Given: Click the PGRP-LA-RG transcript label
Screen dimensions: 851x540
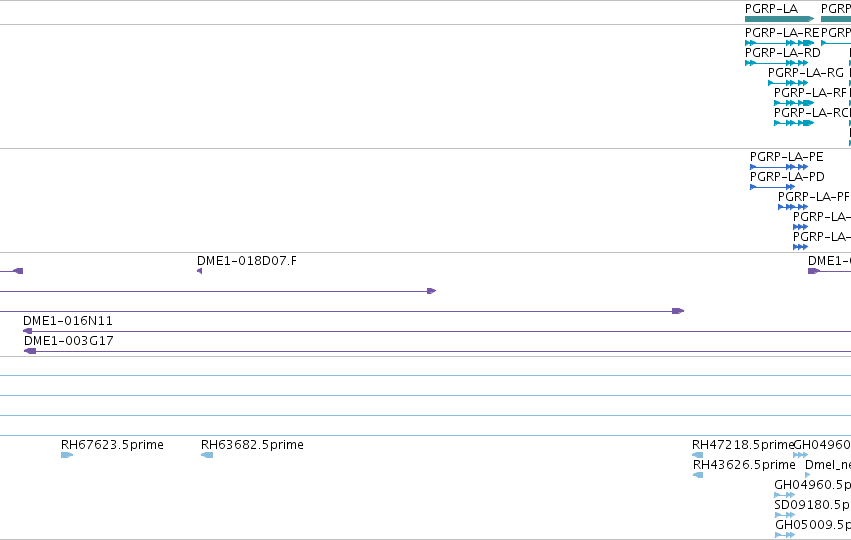Looking at the screenshot, I should click(x=806, y=73).
